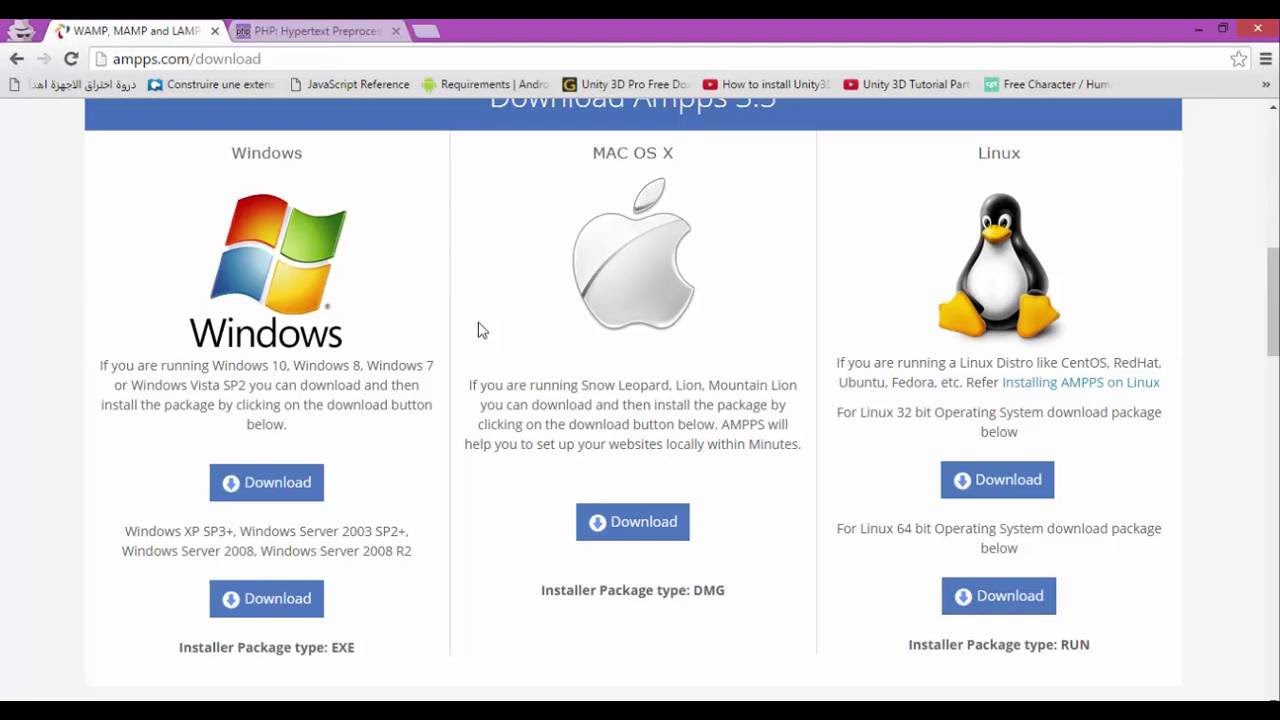
Task: Click the vertical scrollbar thumb
Action: coord(1272,302)
